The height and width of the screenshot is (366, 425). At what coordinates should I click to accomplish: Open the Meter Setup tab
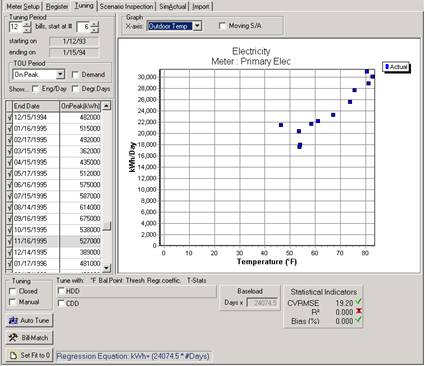23,6
